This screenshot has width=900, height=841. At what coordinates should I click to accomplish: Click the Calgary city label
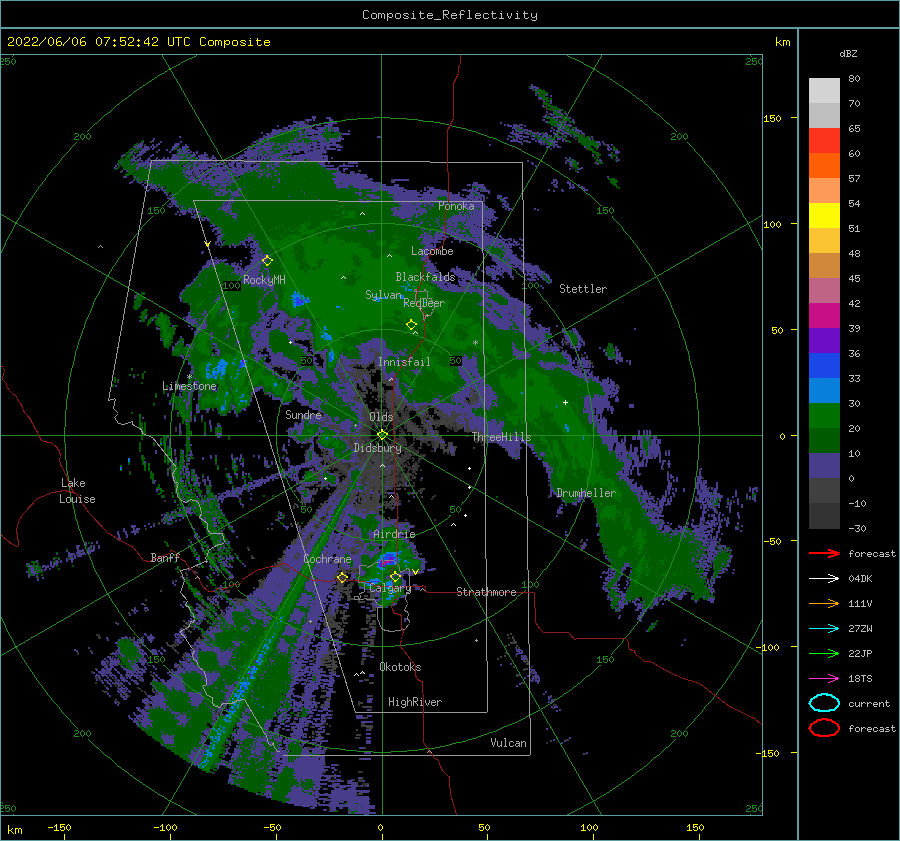point(390,588)
